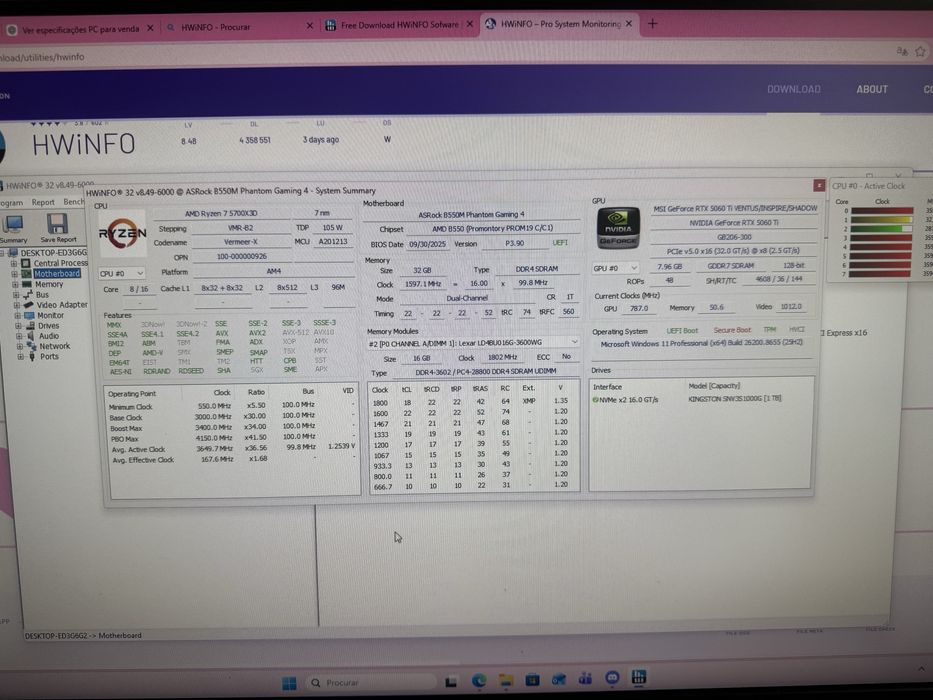
Task: Click the bookmark star in address bar
Action: 921,51
